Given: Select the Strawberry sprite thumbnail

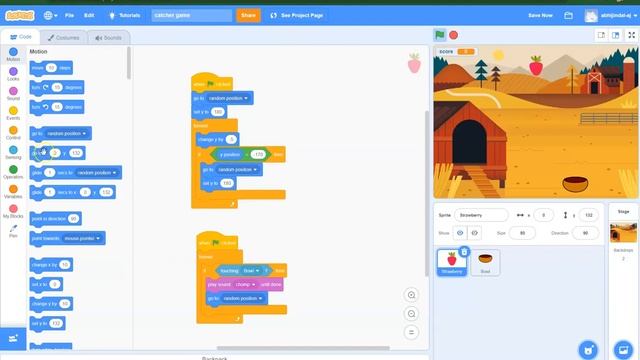Looking at the screenshot, I should [x=451, y=263].
